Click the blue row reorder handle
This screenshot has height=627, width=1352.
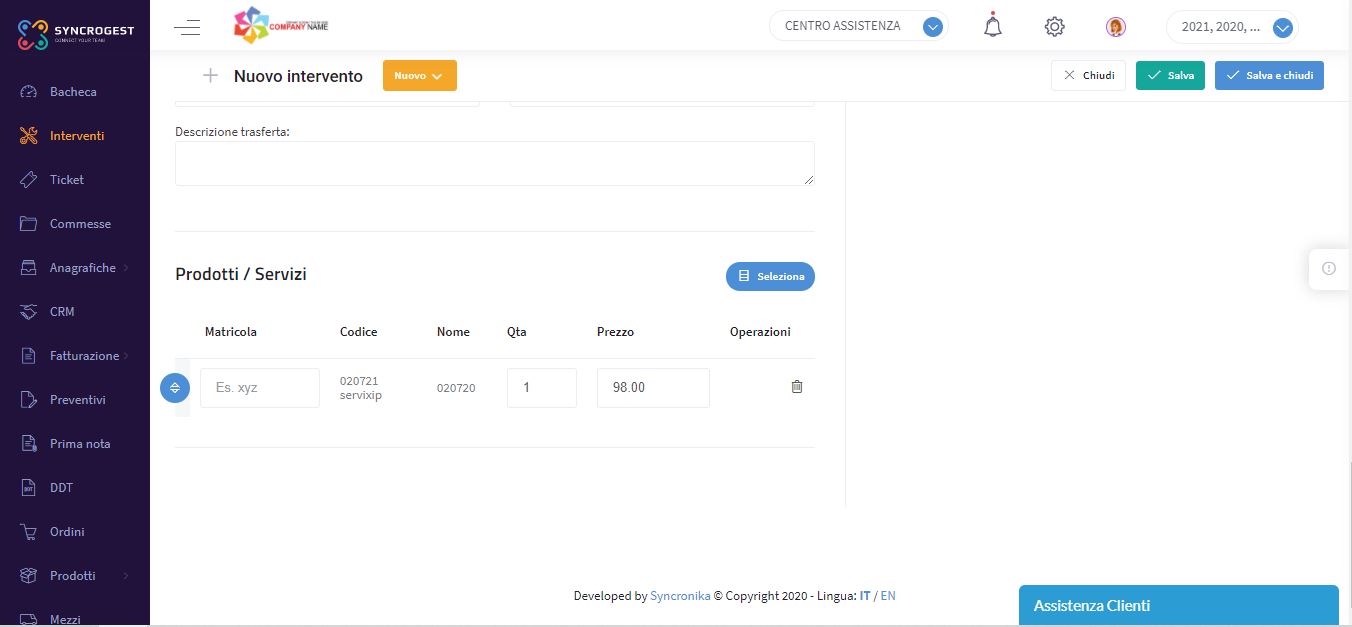(x=175, y=388)
